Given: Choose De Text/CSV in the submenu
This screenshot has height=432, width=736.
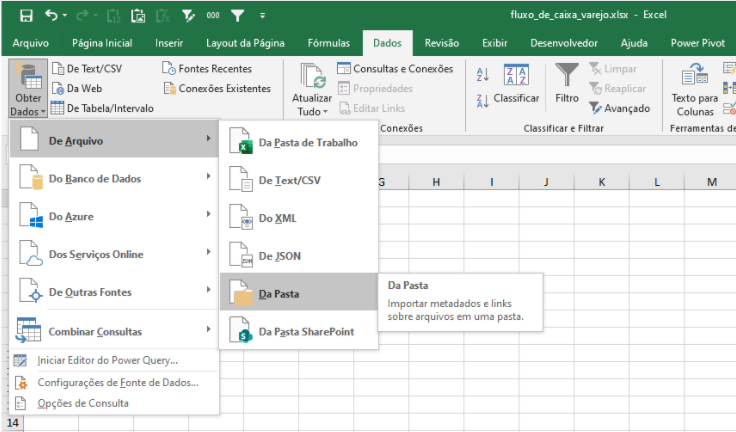Looking at the screenshot, I should click(x=299, y=180).
